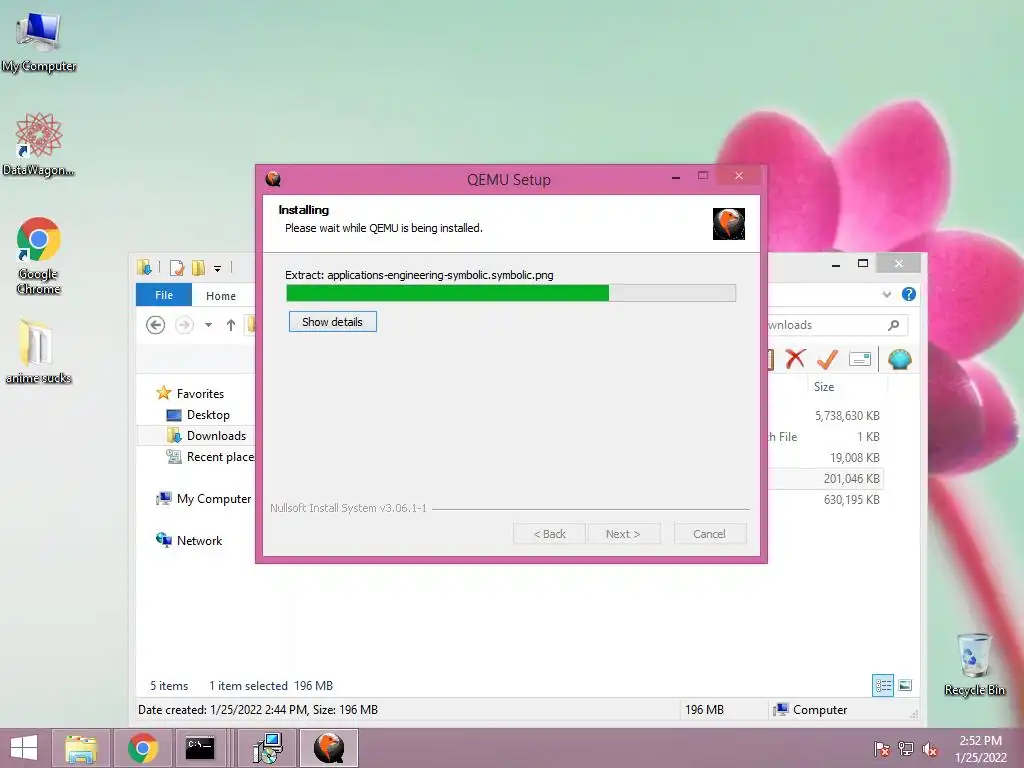Click the muted volume tray icon
The height and width of the screenshot is (768, 1024).
point(929,749)
